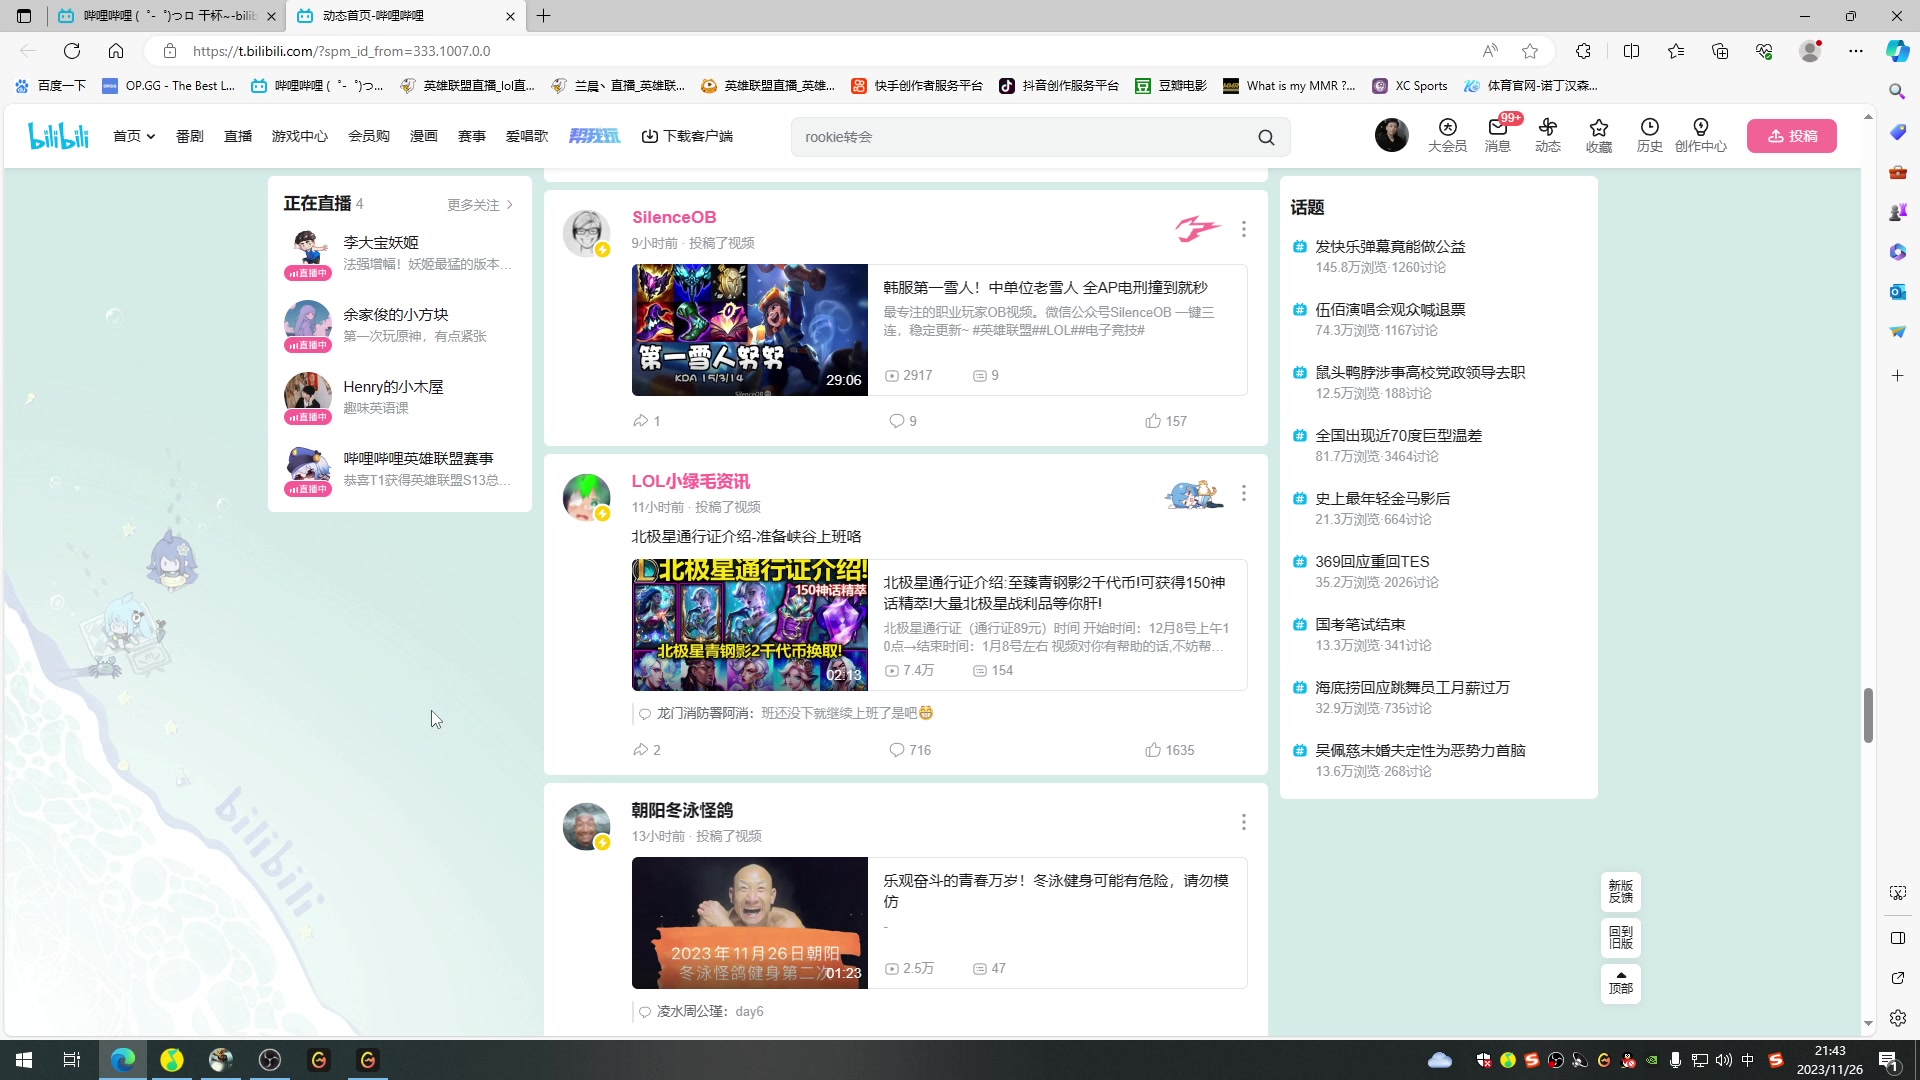Open 消息 messages icon

click(x=1497, y=135)
